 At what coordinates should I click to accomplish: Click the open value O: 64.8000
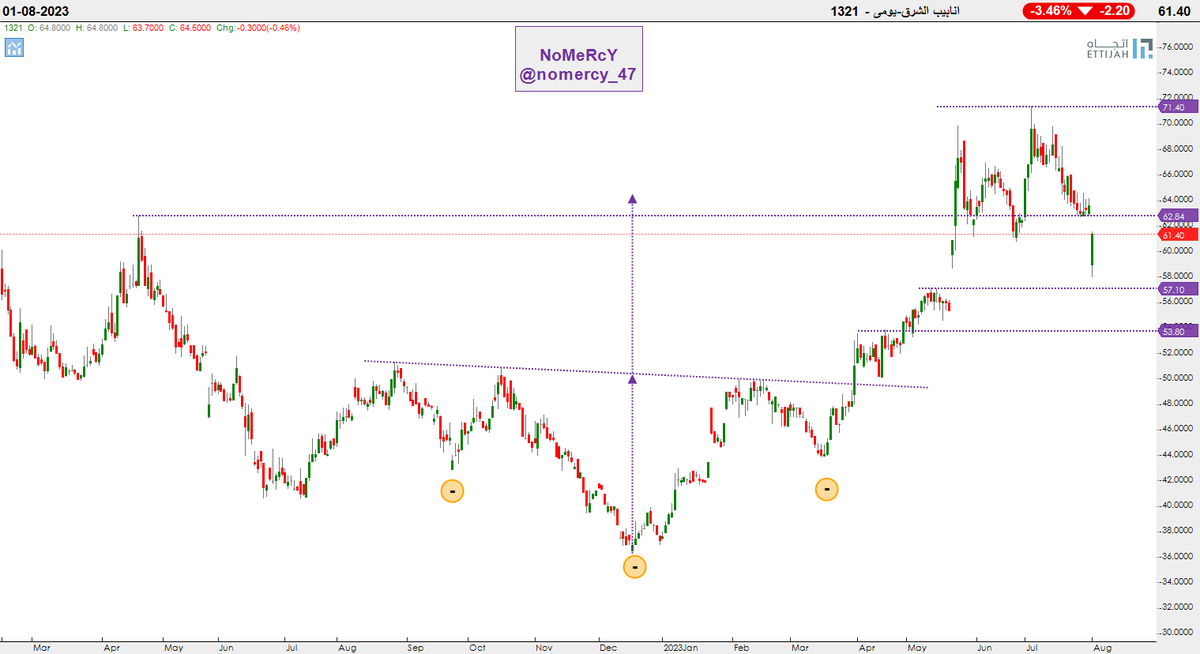(50, 28)
